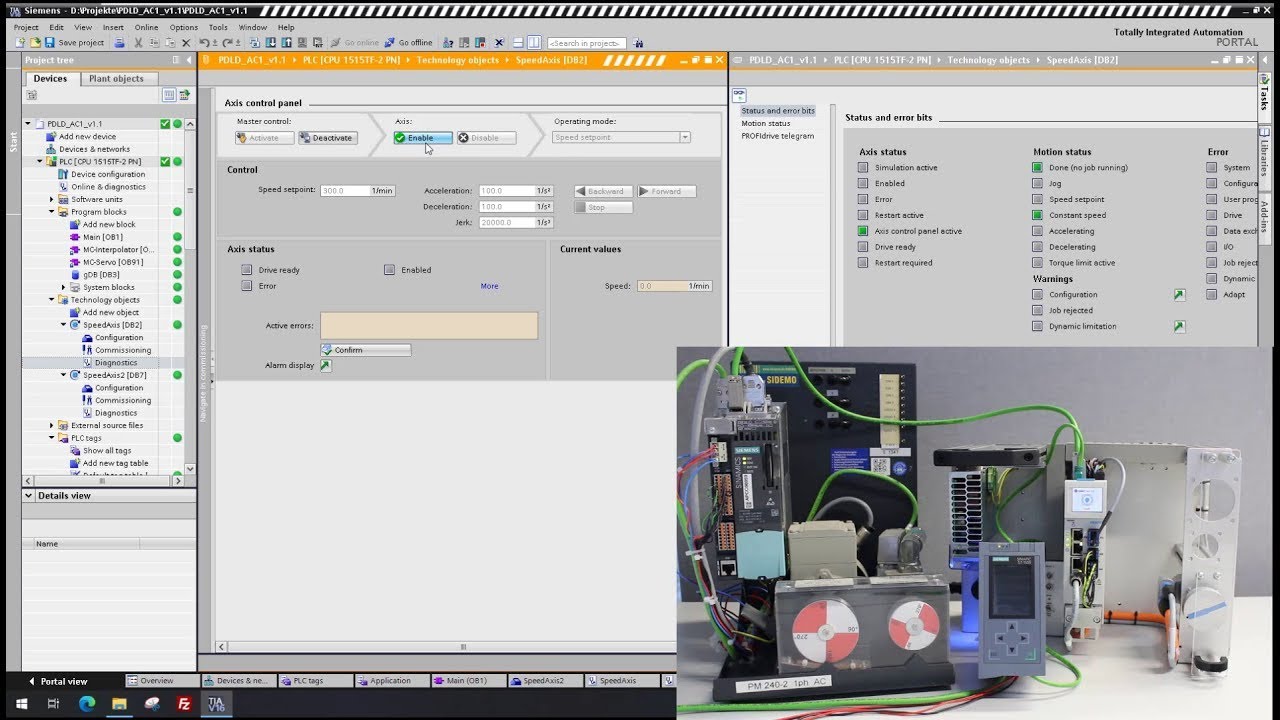The width and height of the screenshot is (1280, 720).
Task: Select PROFIdrive telegram in diagnostics list
Action: 777,136
